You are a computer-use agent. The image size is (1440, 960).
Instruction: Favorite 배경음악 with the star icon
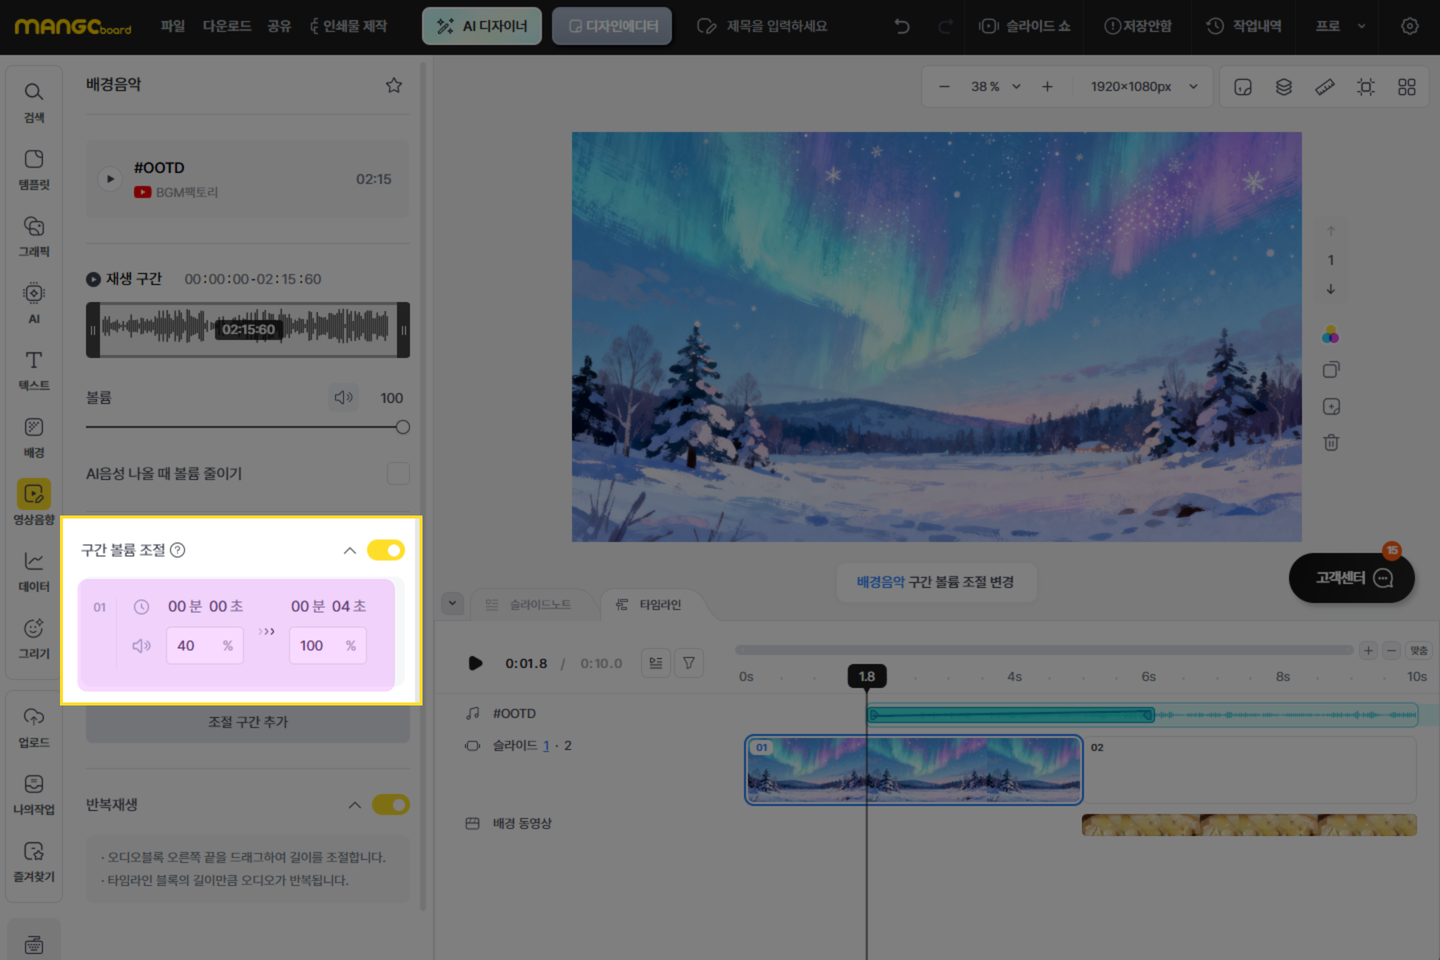pos(394,85)
